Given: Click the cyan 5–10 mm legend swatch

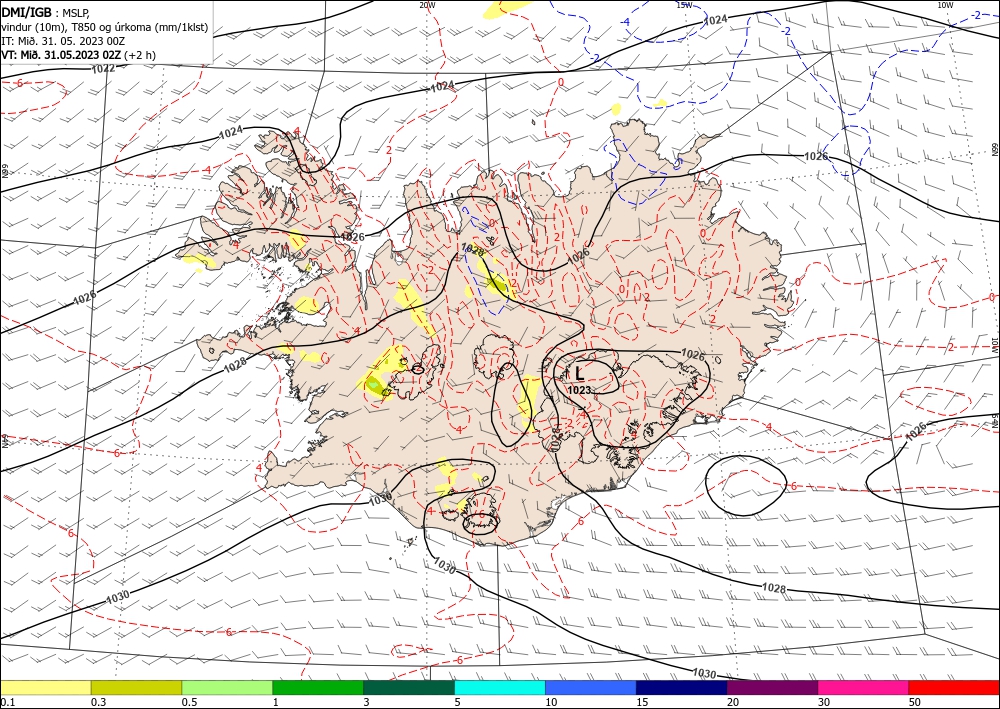Looking at the screenshot, I should point(499,687).
